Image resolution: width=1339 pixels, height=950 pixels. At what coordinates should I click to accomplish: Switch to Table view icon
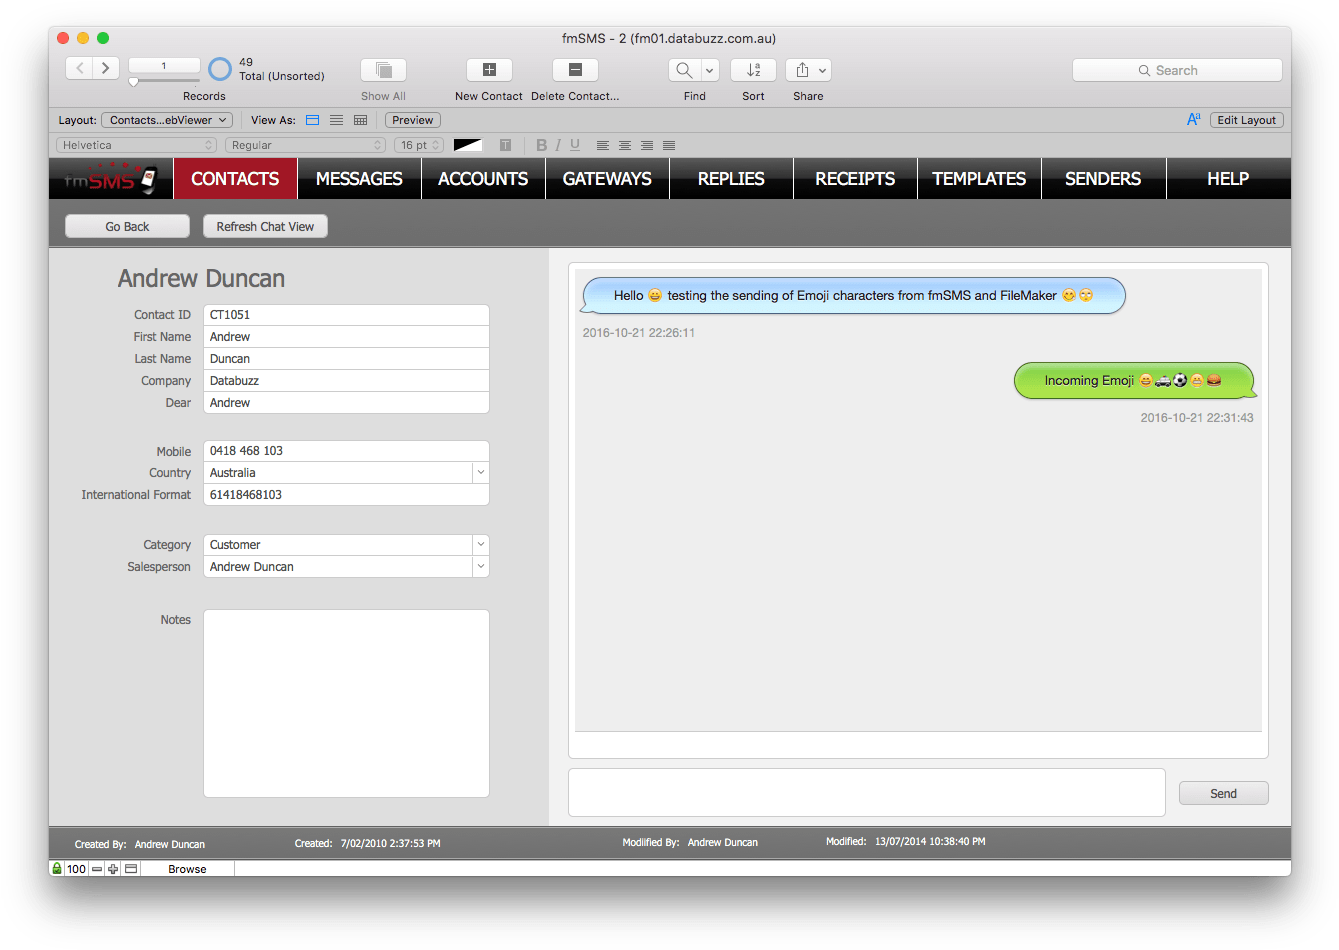pyautogui.click(x=361, y=119)
